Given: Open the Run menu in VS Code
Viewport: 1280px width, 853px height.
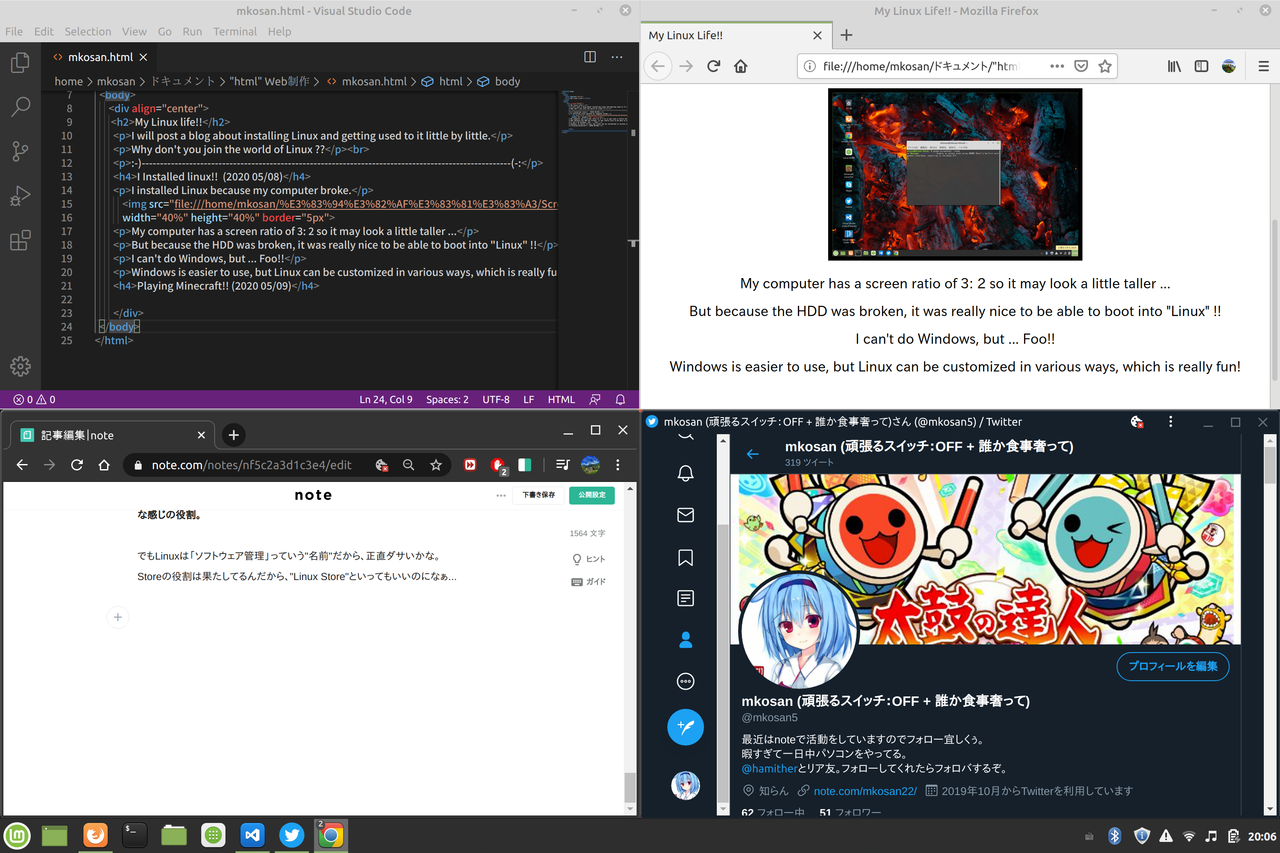Looking at the screenshot, I should coord(192,31).
